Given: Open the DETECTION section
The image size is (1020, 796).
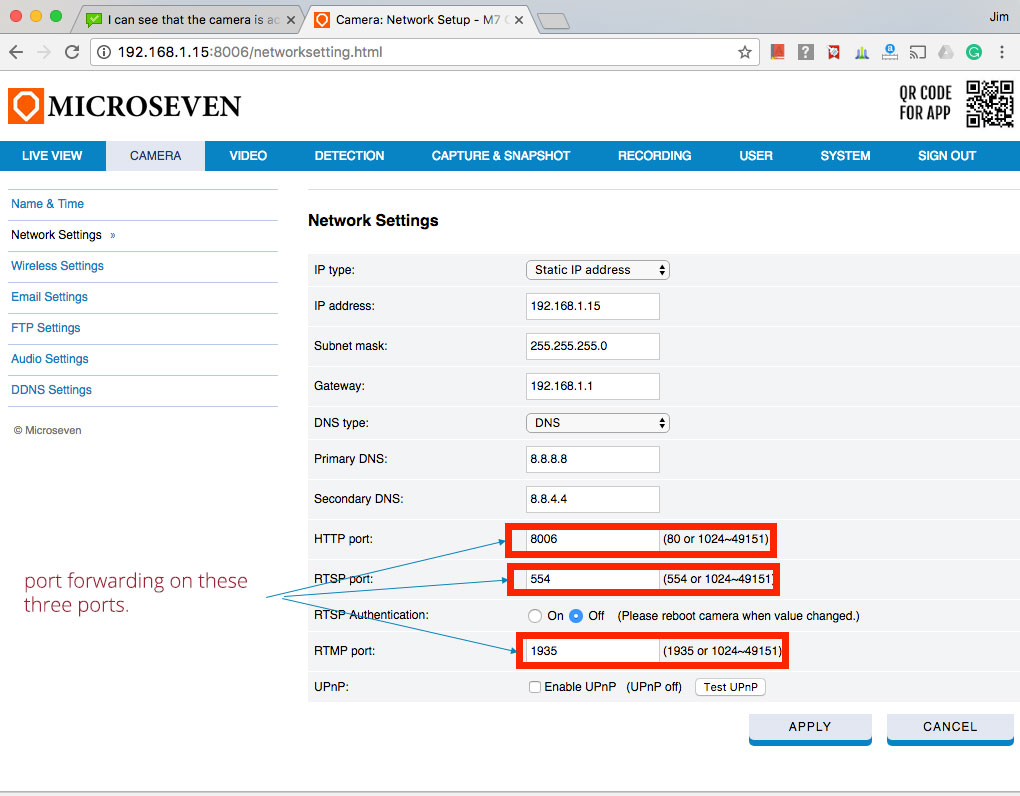Looking at the screenshot, I should (x=349, y=155).
